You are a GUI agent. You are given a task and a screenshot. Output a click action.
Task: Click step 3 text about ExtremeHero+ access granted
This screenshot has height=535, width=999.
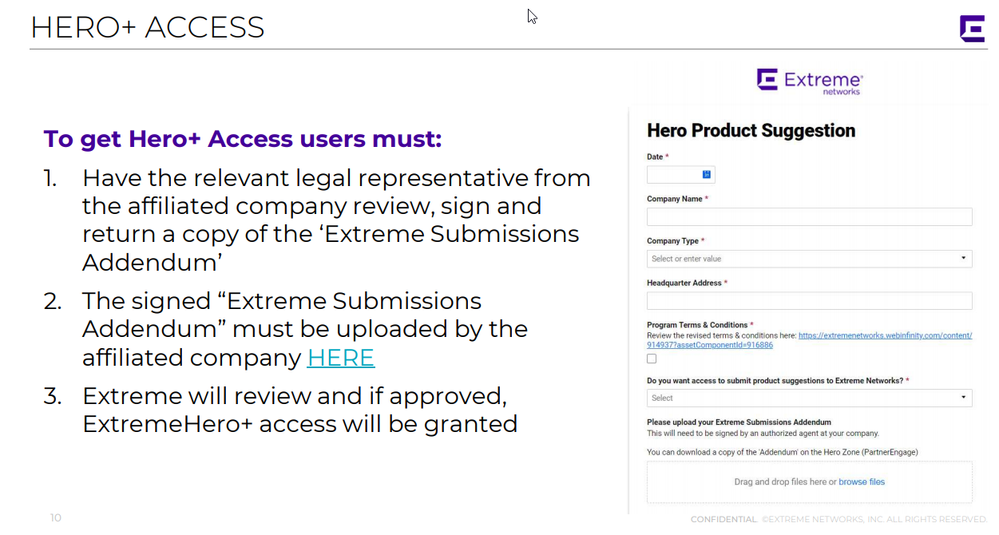coord(299,410)
